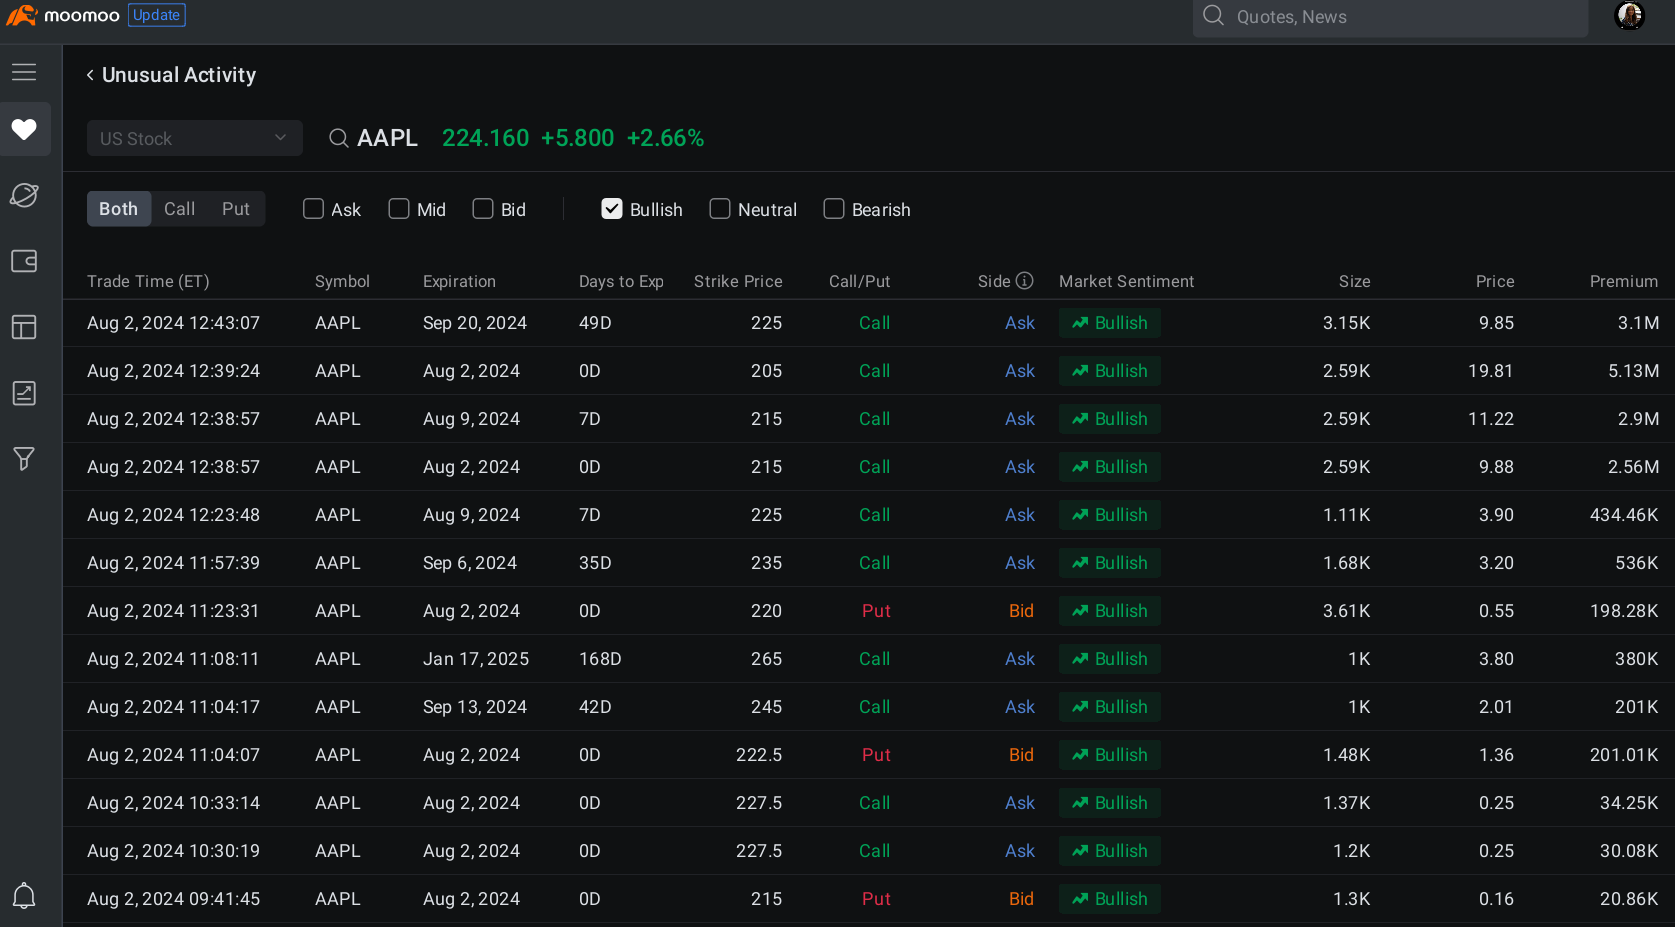Uncheck the Bullish checkbox

pos(612,209)
